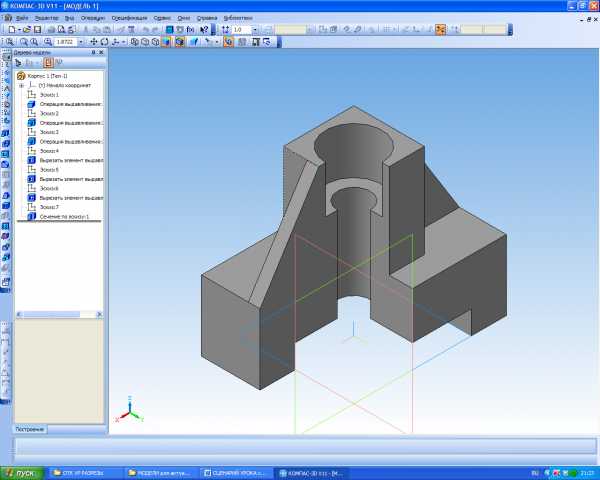Open the cursor step dropdown showing 1.0
The image size is (600, 480).
pos(255,30)
